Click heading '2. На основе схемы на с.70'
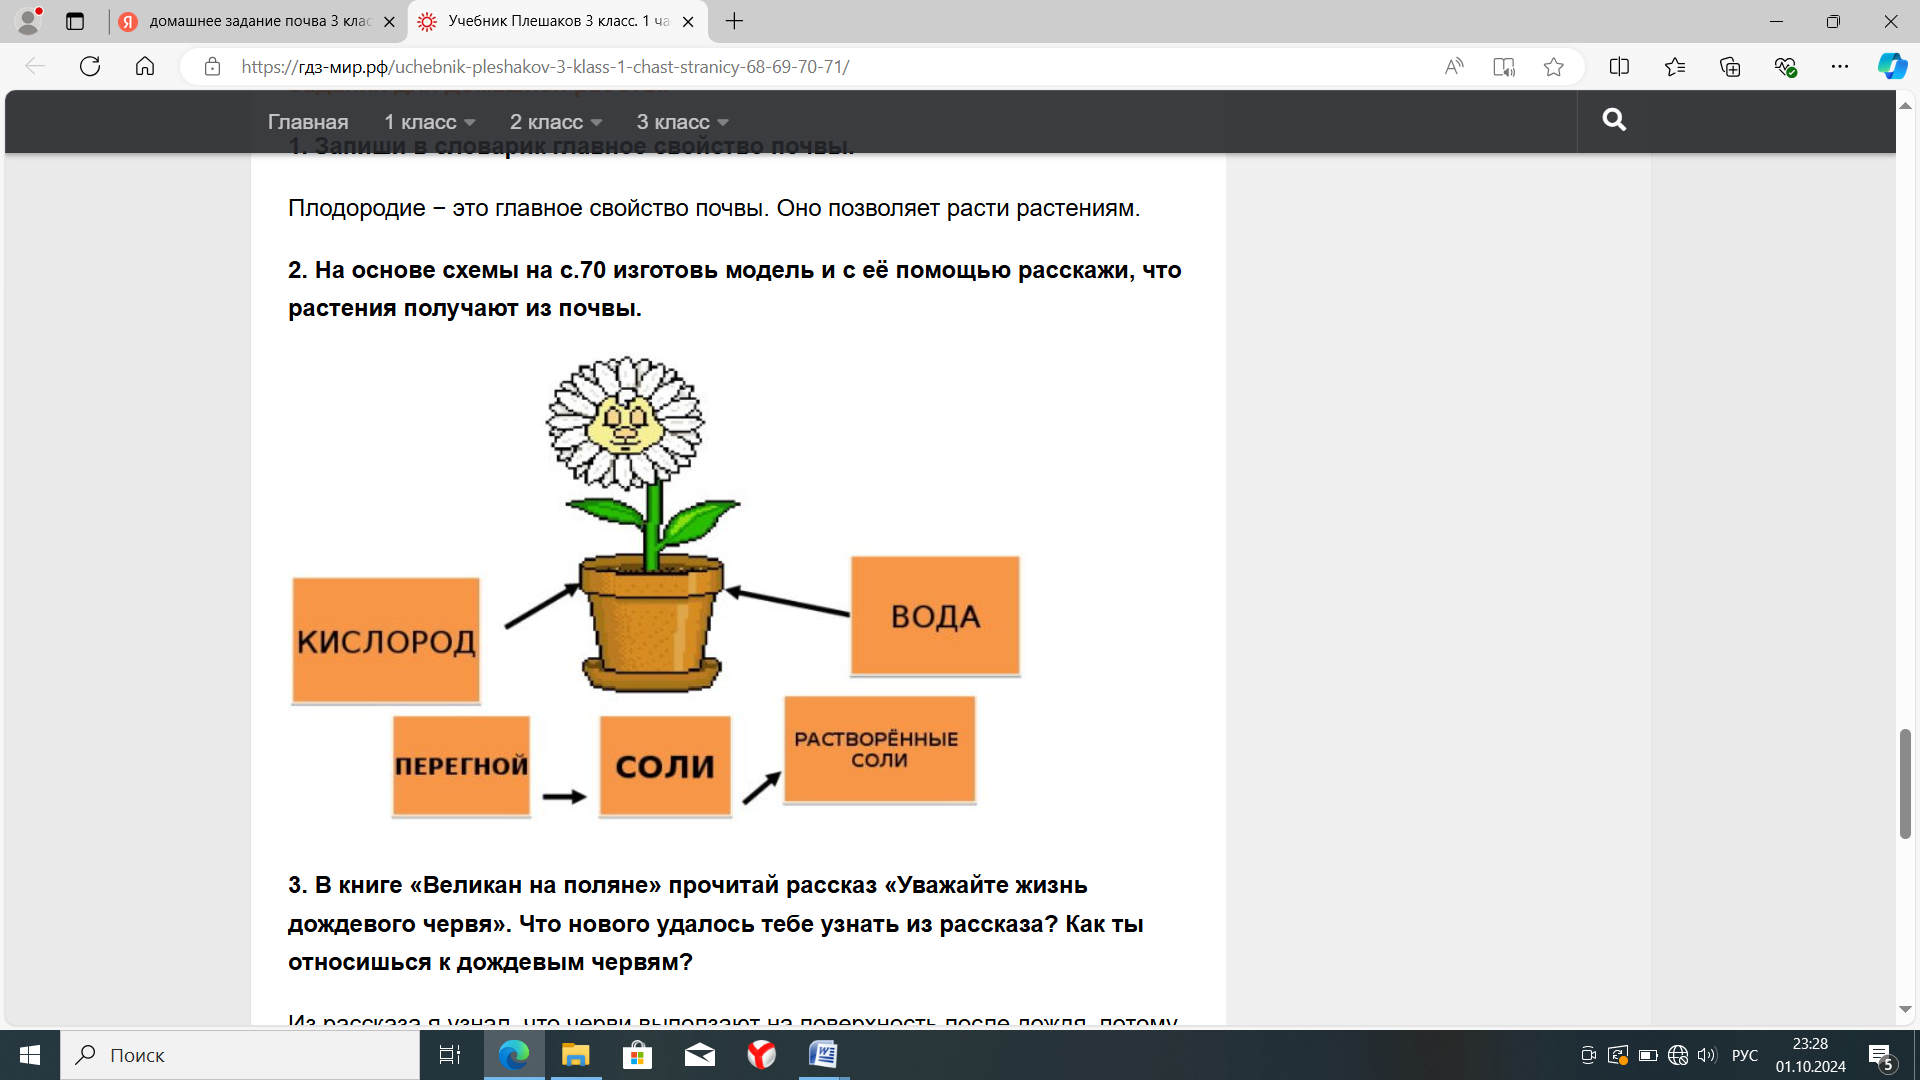This screenshot has height=1080, width=1920. click(x=735, y=289)
